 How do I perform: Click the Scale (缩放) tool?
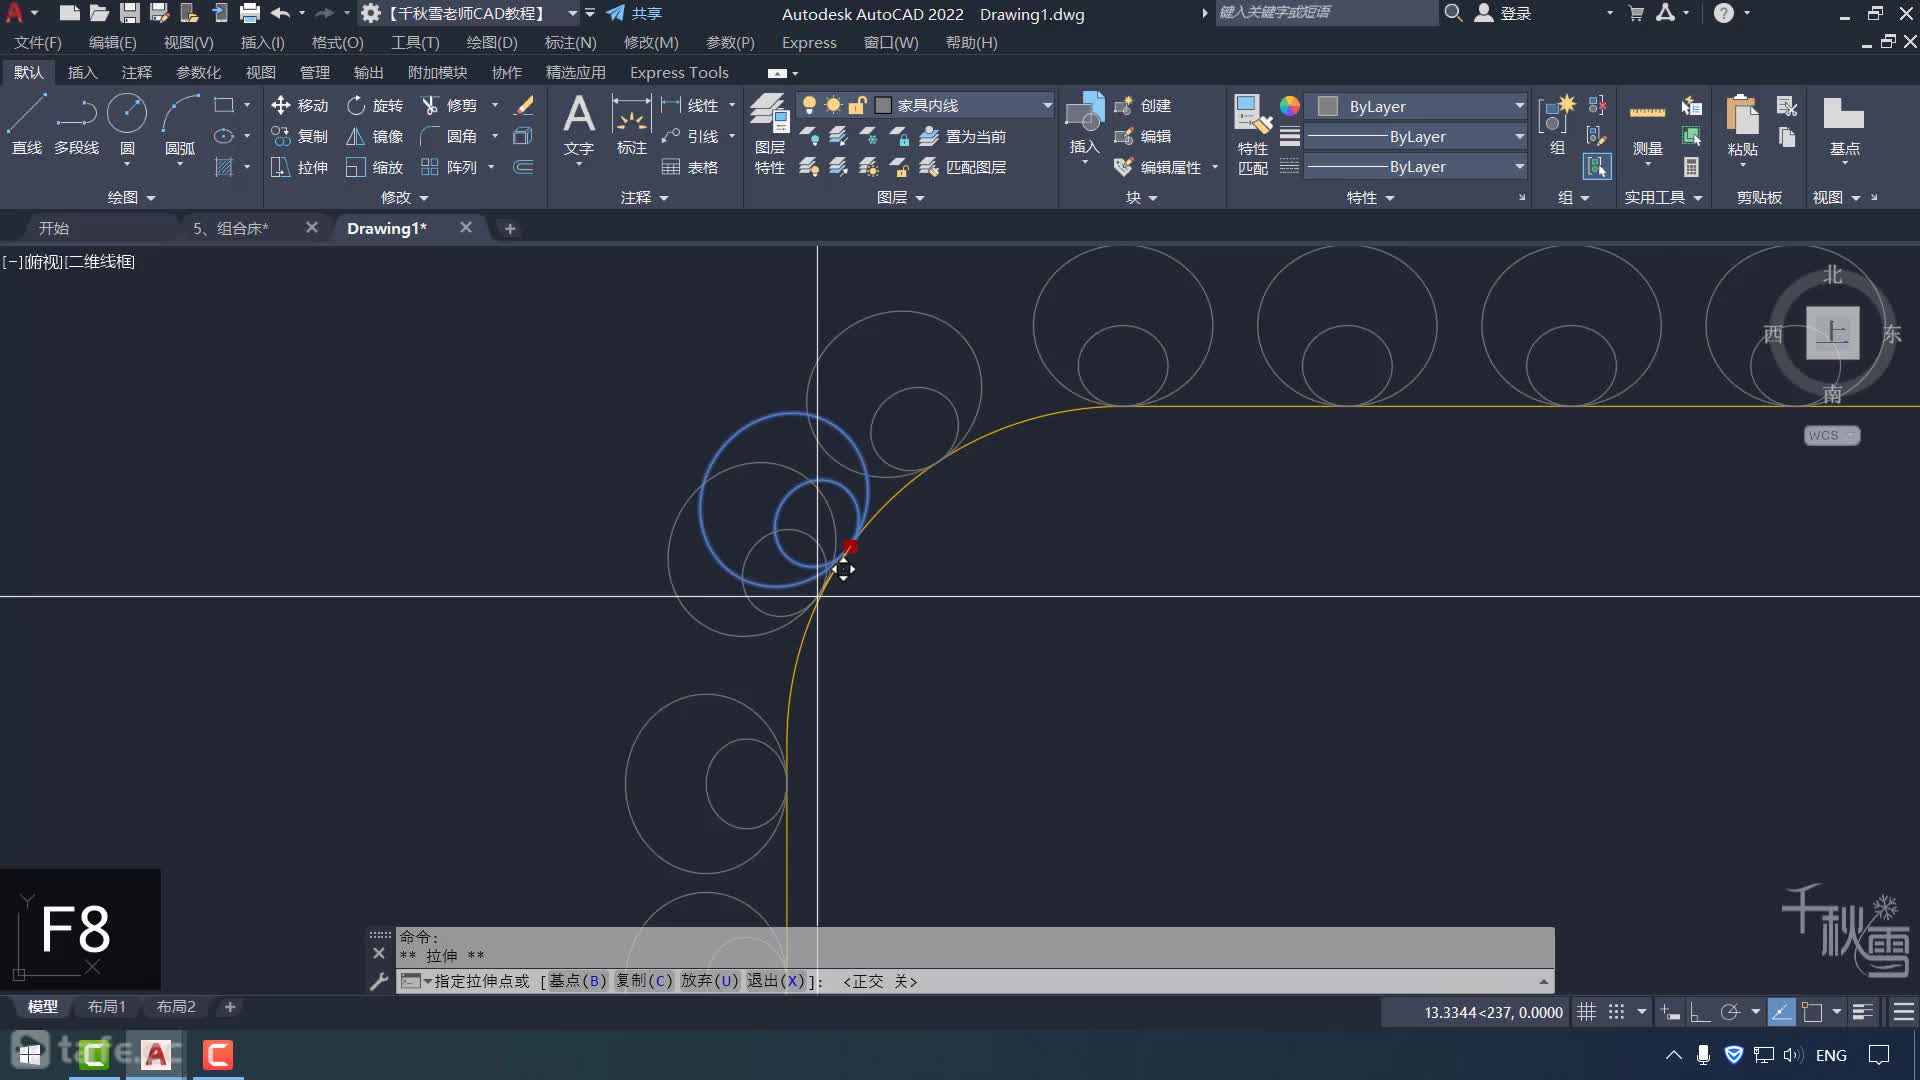[x=374, y=167]
